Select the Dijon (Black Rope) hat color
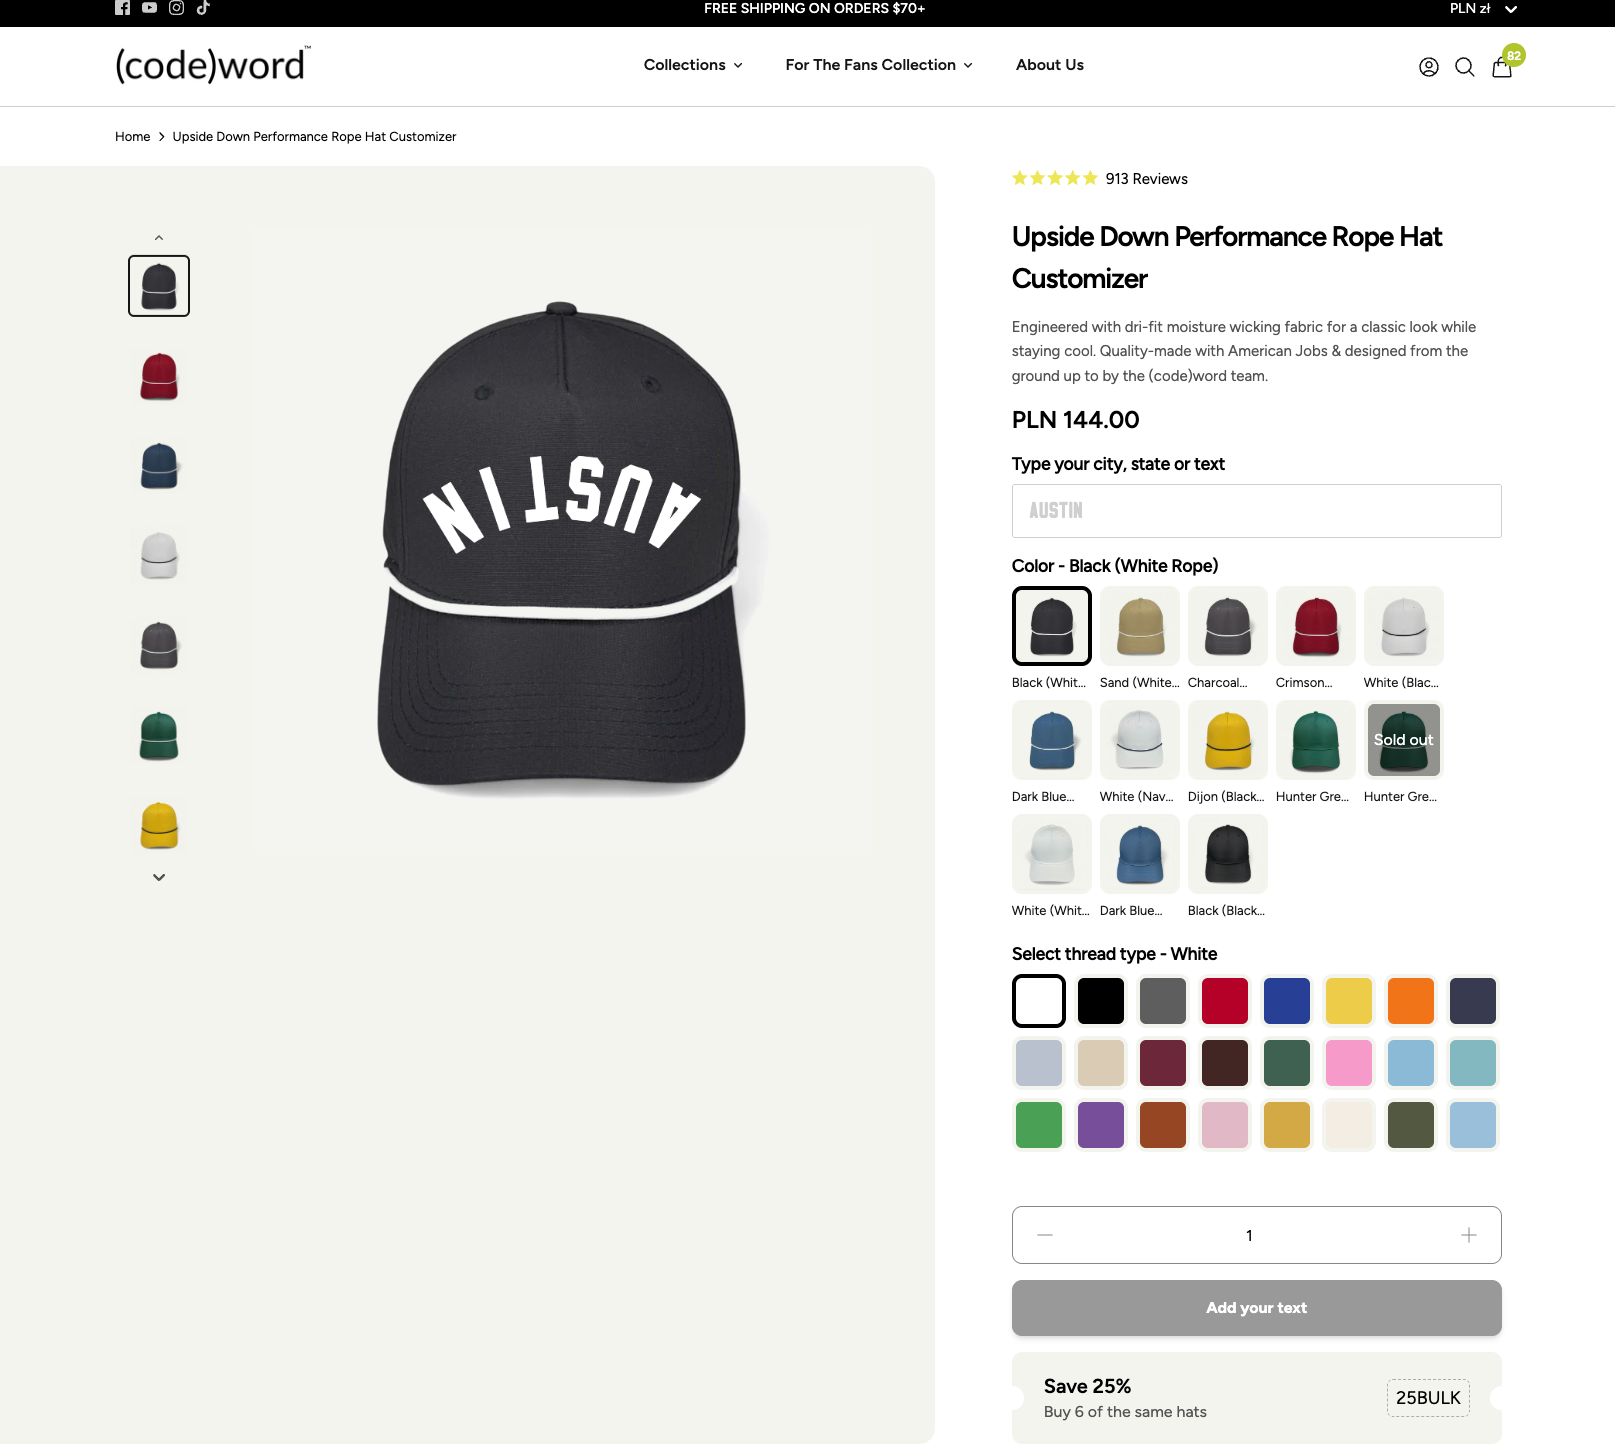1615x1454 pixels. pyautogui.click(x=1227, y=740)
